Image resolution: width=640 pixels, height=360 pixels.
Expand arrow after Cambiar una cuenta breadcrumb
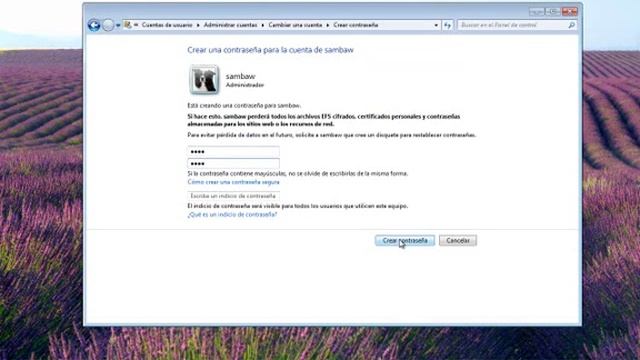point(327,25)
